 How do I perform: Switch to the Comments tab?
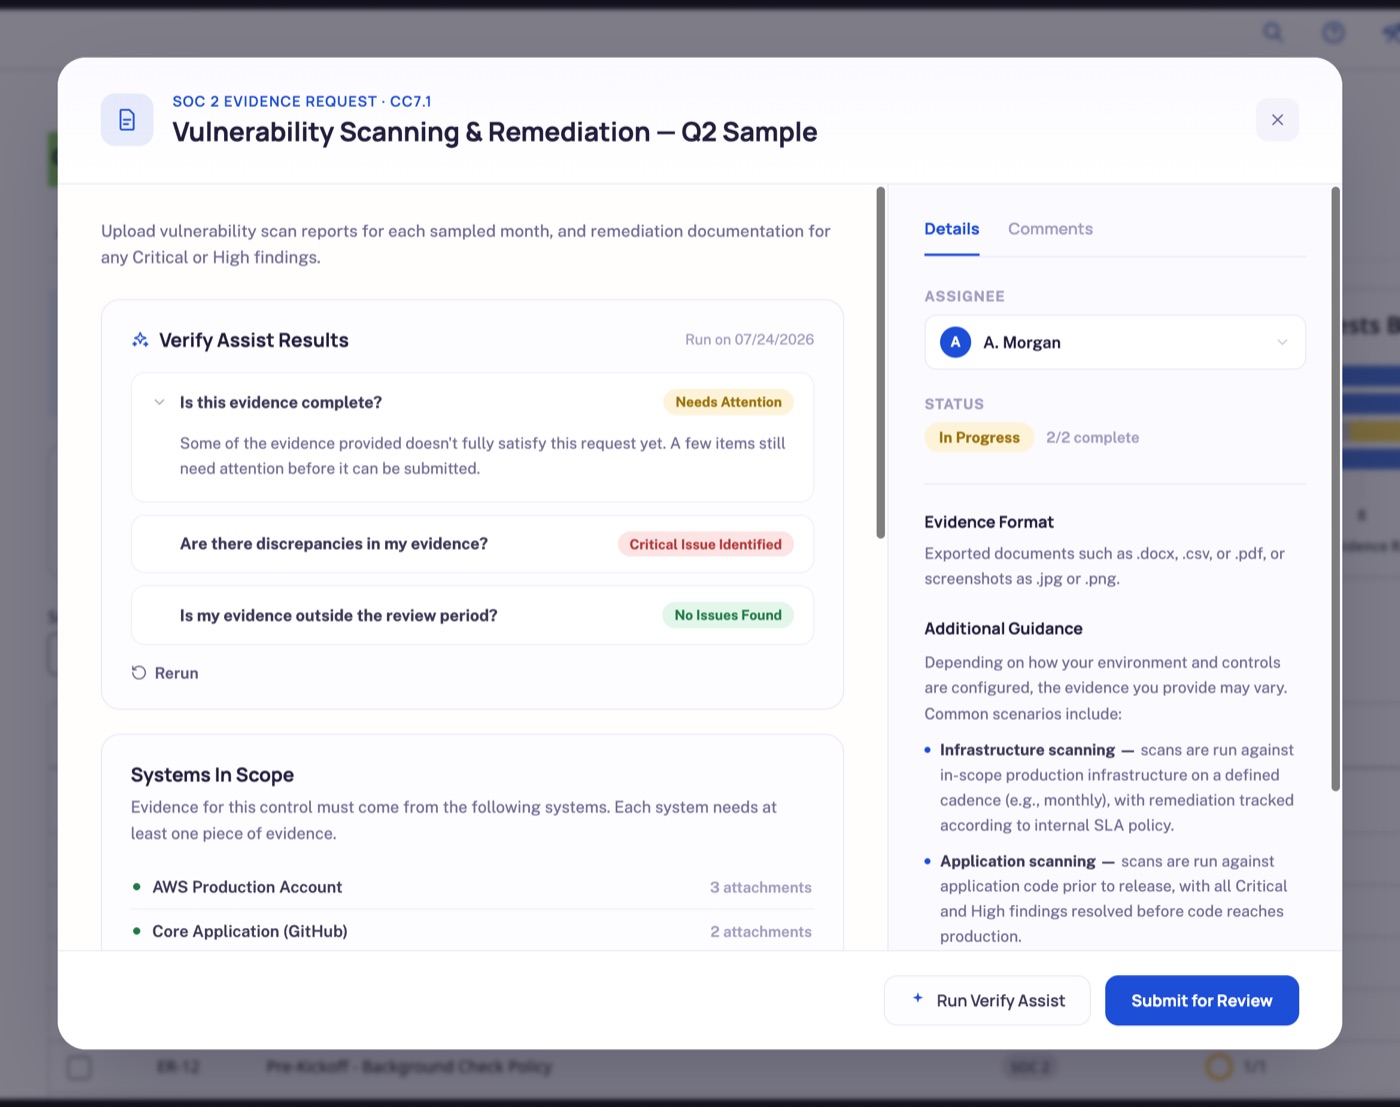click(1050, 229)
